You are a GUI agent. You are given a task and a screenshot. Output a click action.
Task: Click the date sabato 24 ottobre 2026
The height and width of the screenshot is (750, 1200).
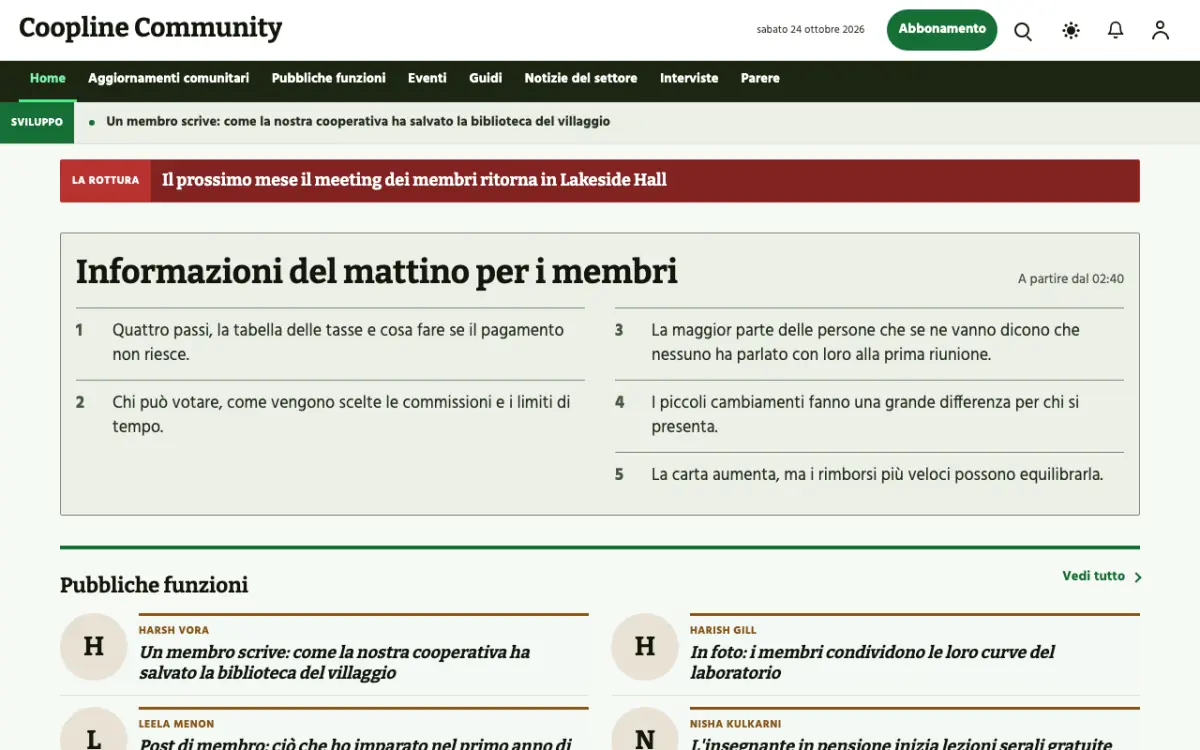[810, 30]
